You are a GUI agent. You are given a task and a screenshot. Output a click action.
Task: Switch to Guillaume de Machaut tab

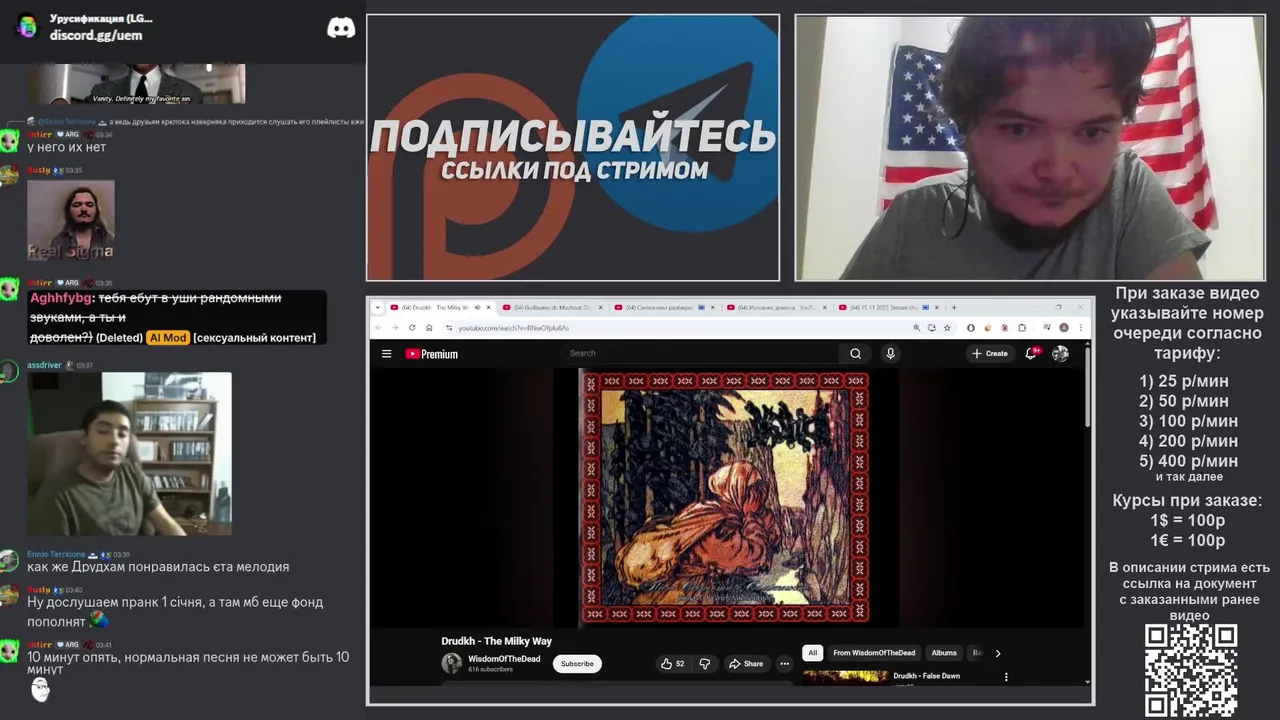click(553, 307)
